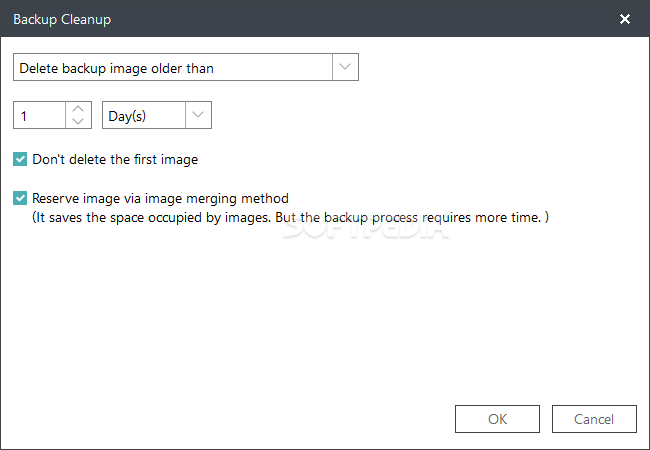
Task: Increase the day count with the up arrow
Action: pos(79,109)
